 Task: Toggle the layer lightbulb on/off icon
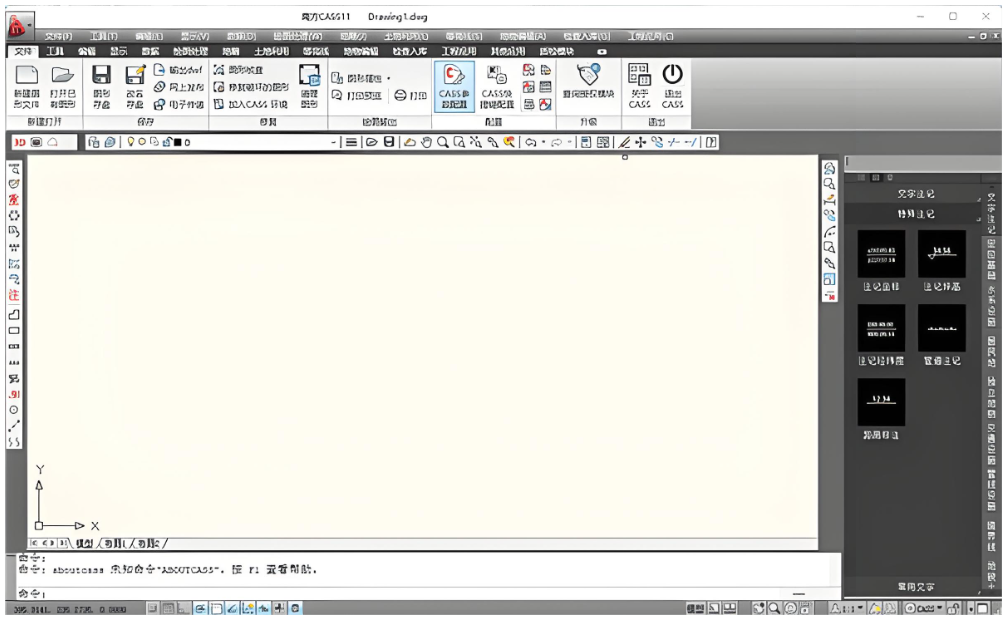[x=130, y=142]
